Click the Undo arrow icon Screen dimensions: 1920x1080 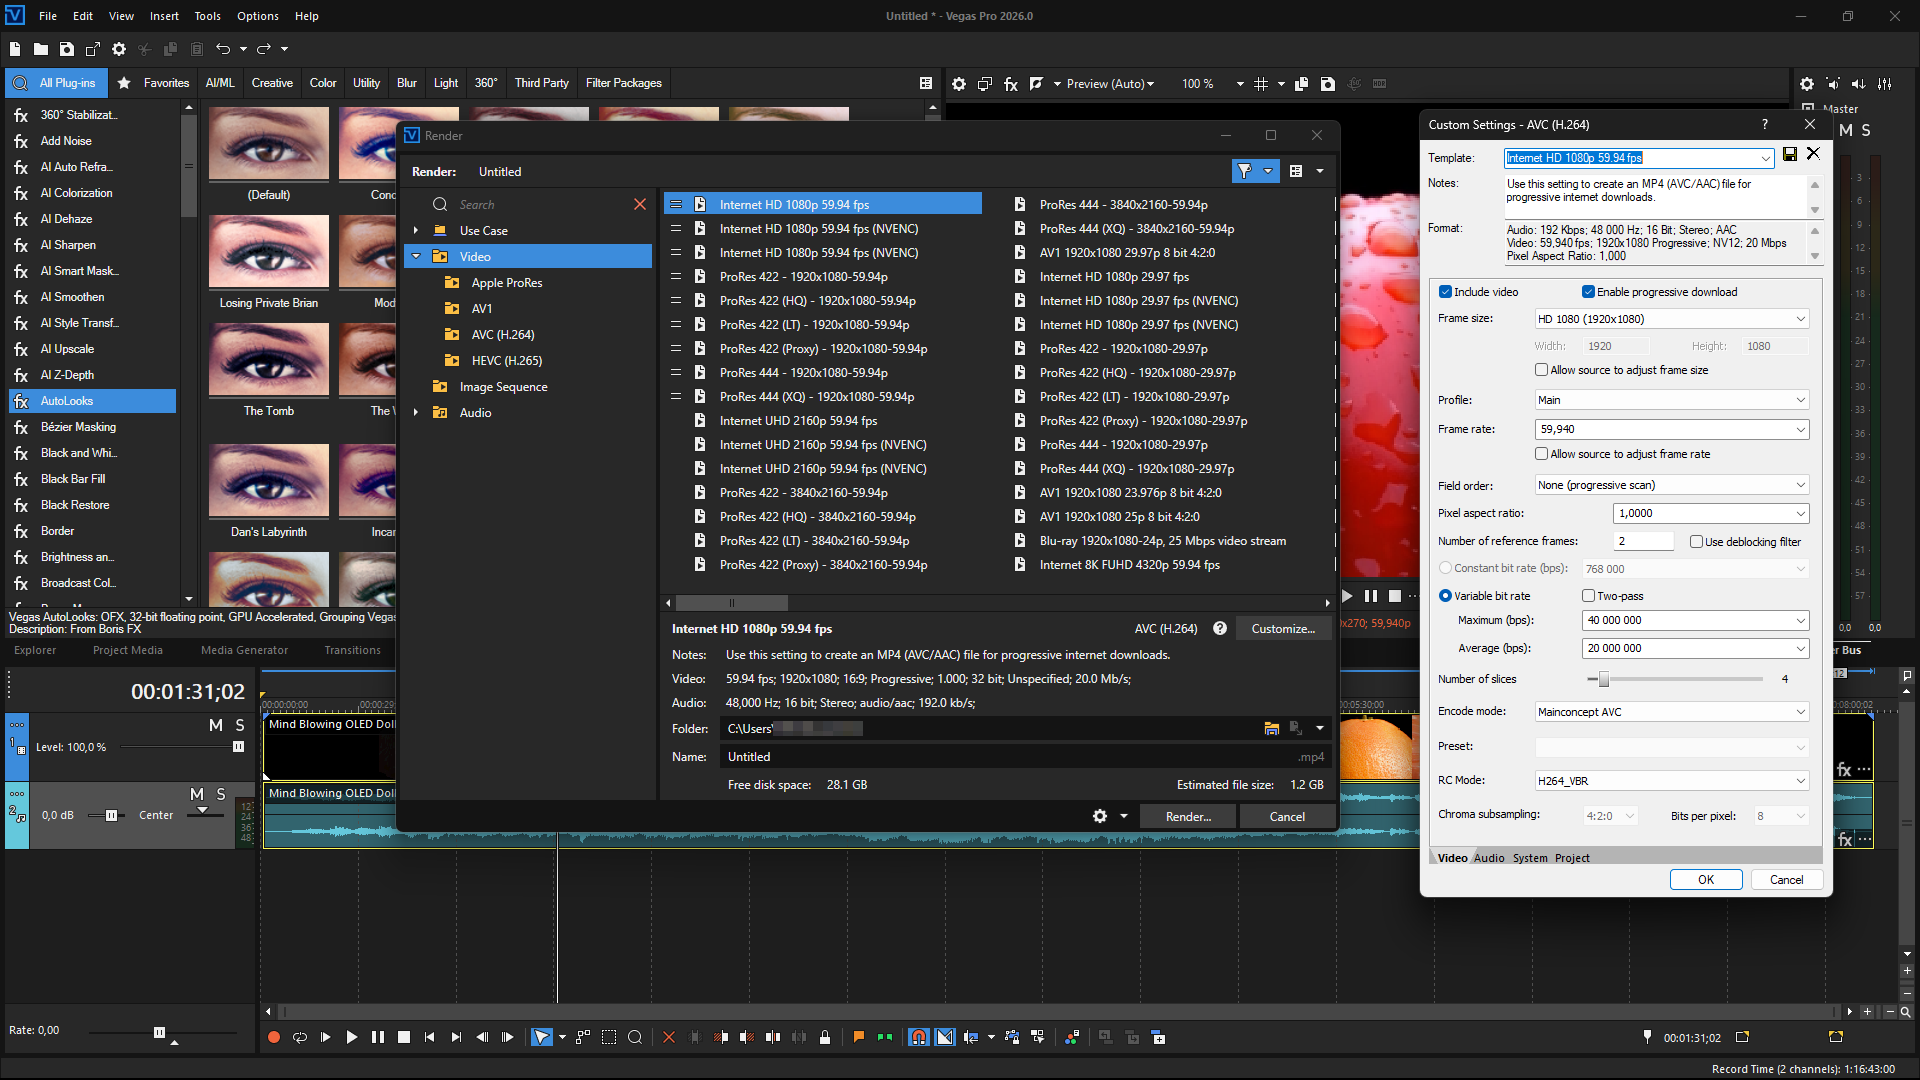click(x=223, y=49)
